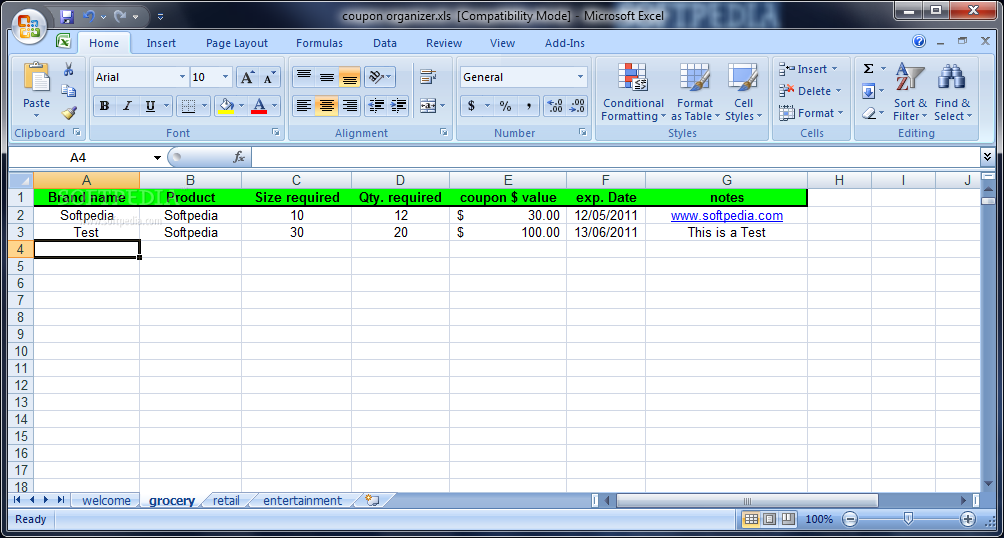Image resolution: width=1004 pixels, height=538 pixels.
Task: Toggle Italic formatting
Action: point(127,106)
